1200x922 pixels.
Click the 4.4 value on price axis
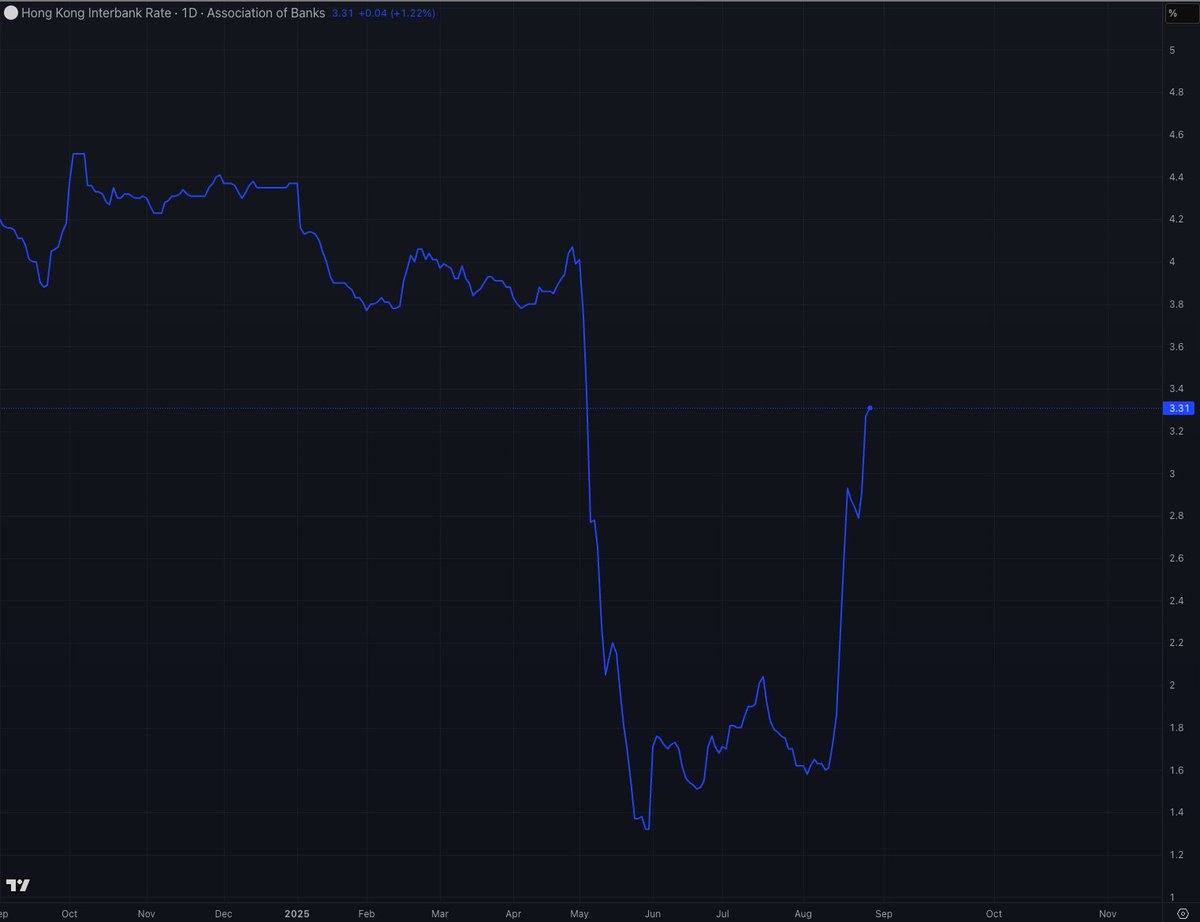click(x=1177, y=177)
